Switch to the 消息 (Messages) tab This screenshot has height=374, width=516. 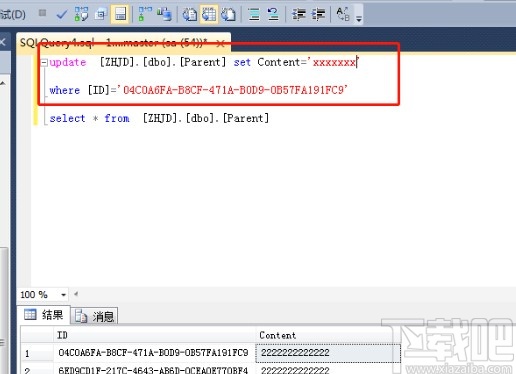click(95, 316)
